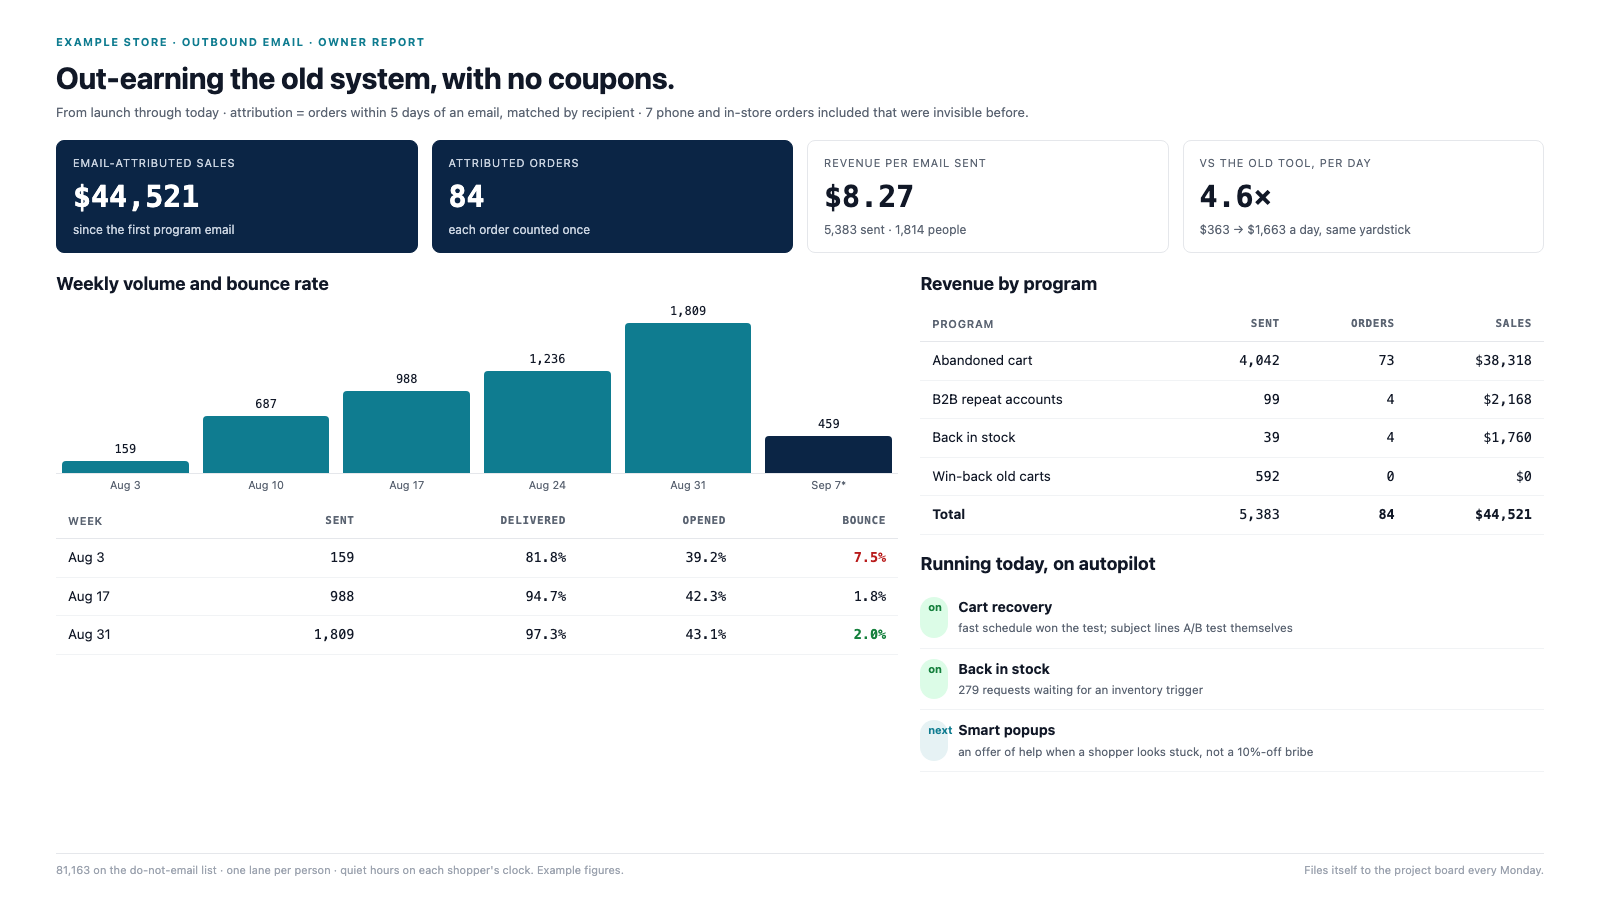Click the 43.1% opened value
The image size is (1600, 900).
[x=705, y=634]
